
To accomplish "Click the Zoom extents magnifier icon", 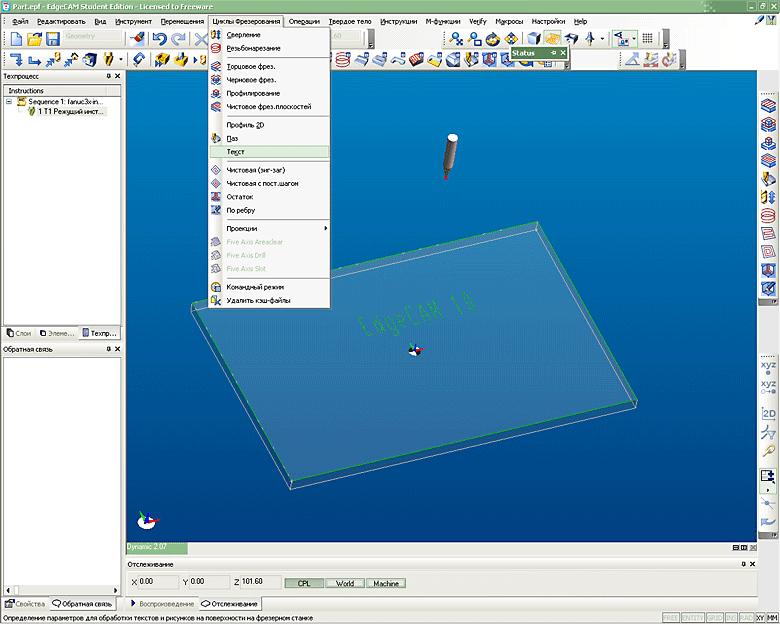I will click(456, 39).
